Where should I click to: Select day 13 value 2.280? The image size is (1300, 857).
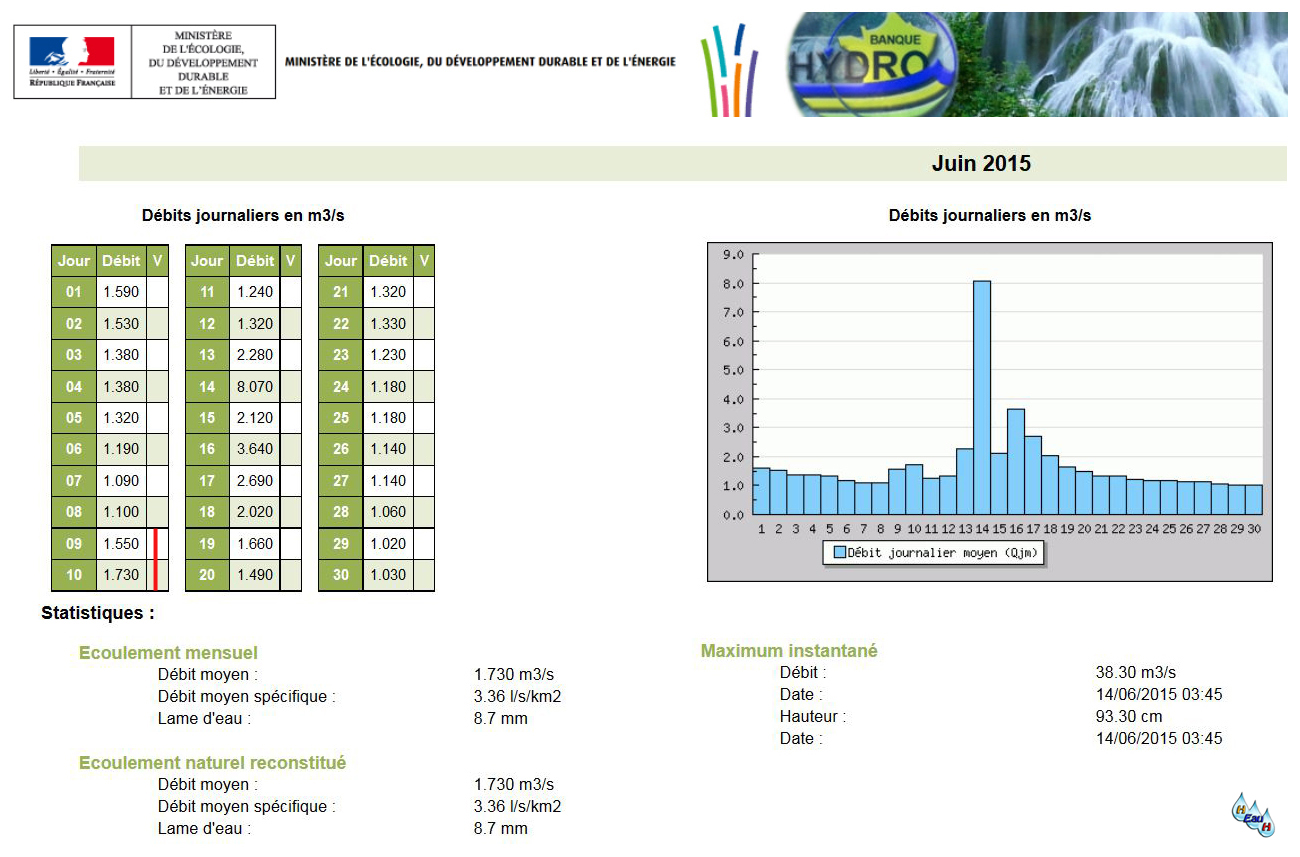coord(255,355)
